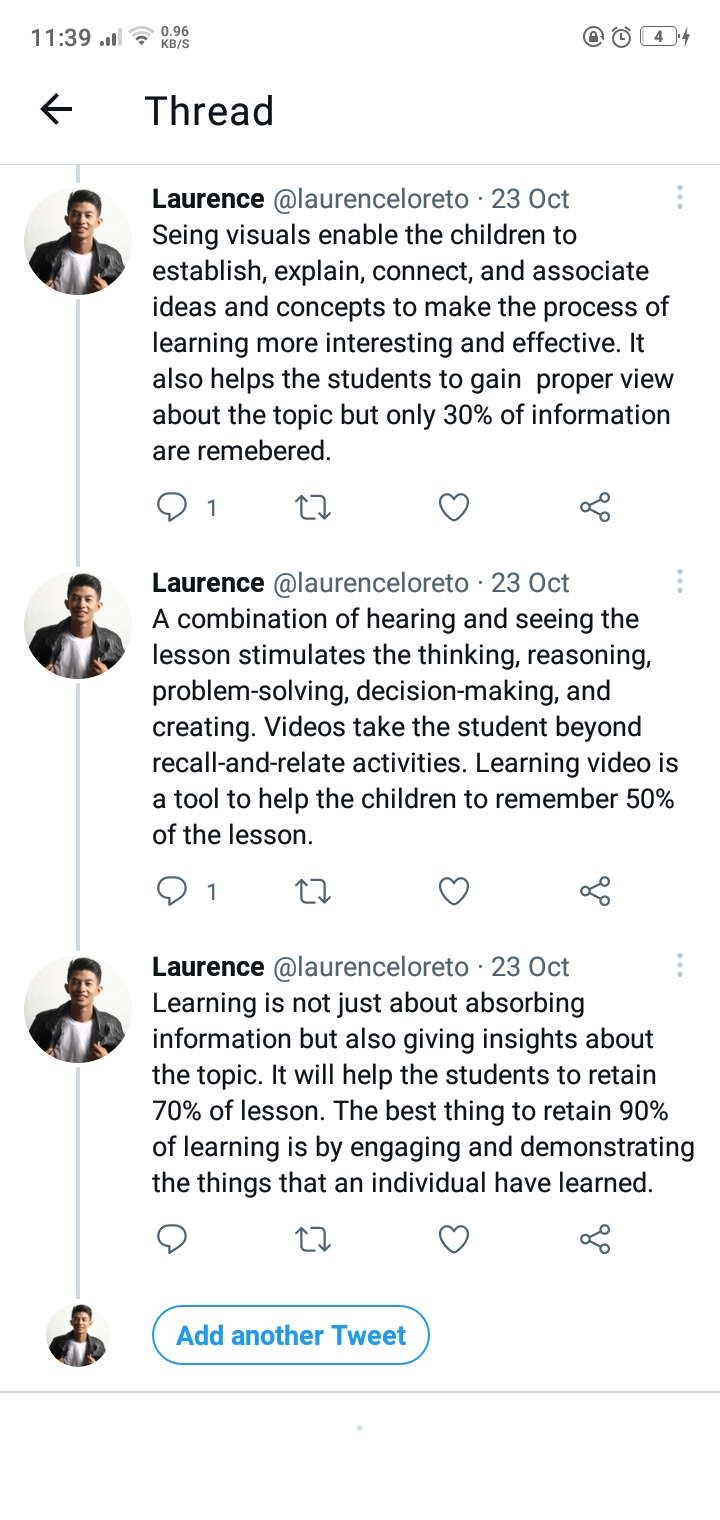Image resolution: width=720 pixels, height=1520 pixels.
Task: Reply to the tweet about retaining 90% of learning
Action: pyautogui.click(x=173, y=1240)
